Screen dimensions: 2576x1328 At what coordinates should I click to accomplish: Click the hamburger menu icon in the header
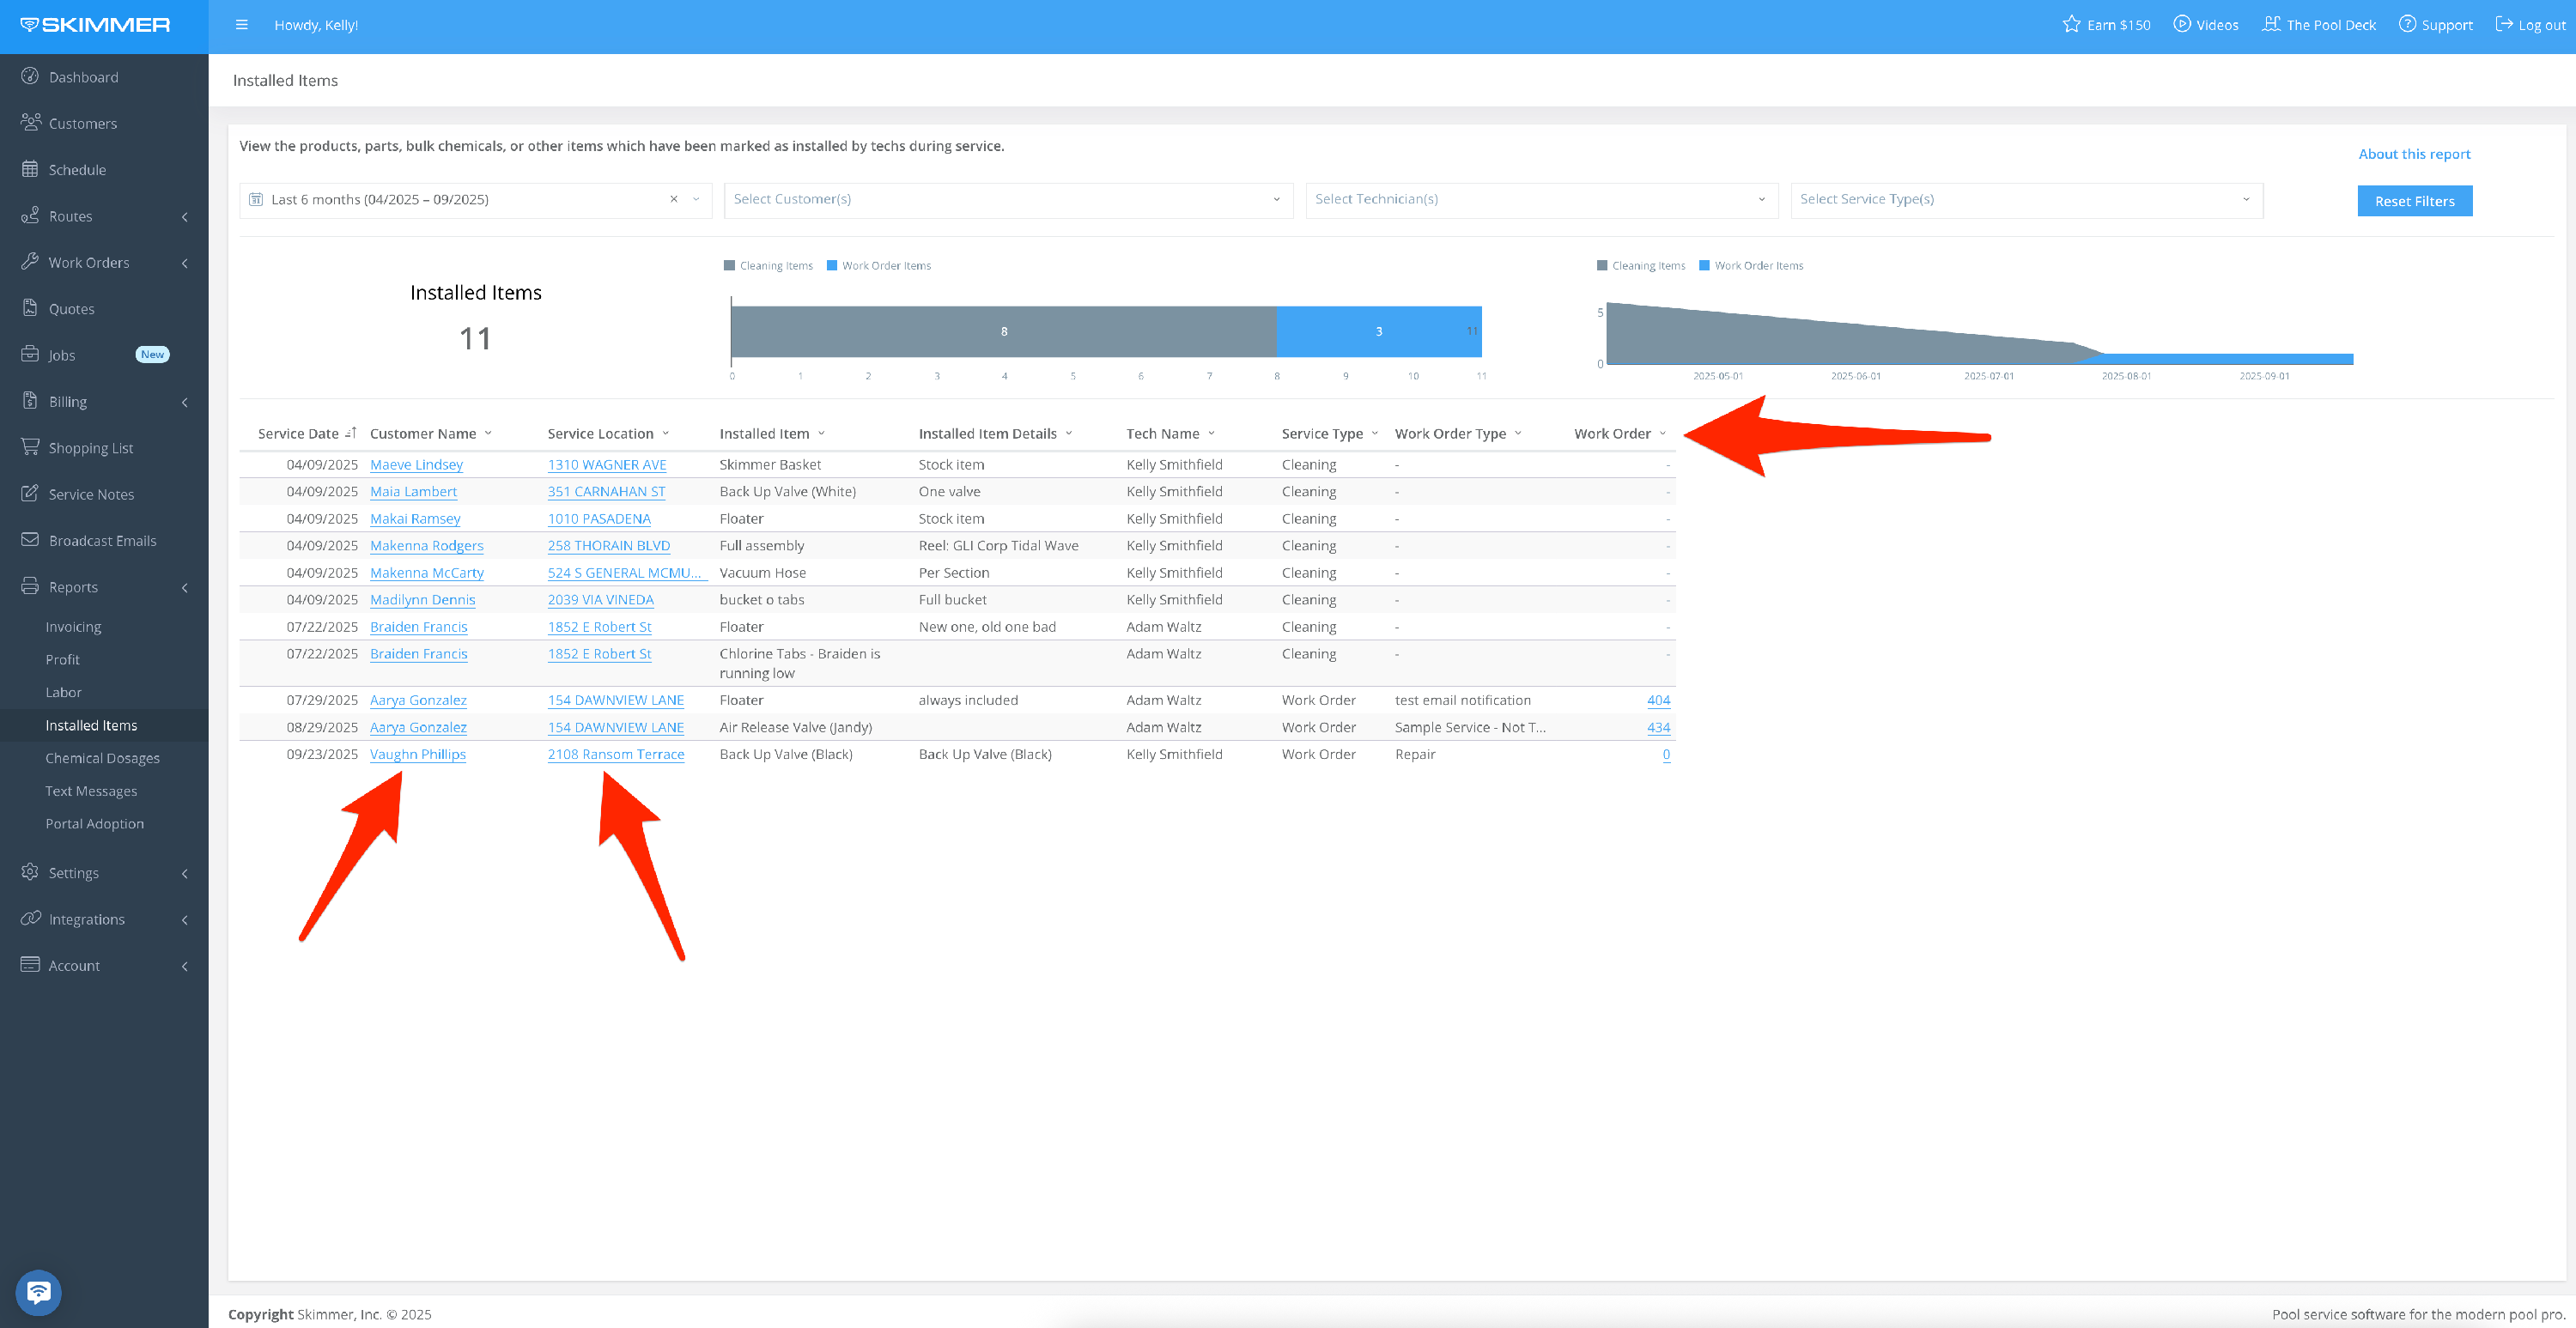click(x=241, y=25)
